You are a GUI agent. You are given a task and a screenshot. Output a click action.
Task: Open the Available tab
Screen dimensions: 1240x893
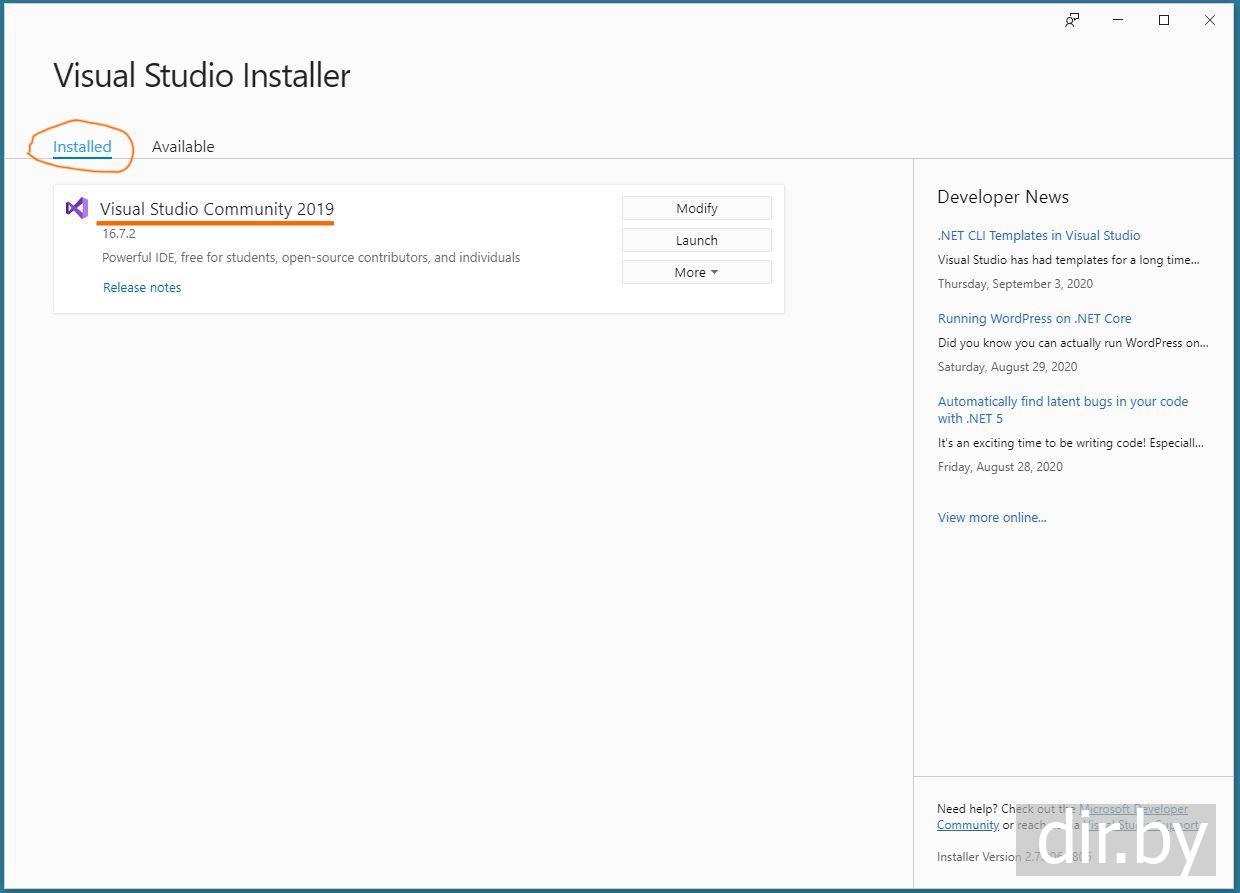click(x=183, y=146)
